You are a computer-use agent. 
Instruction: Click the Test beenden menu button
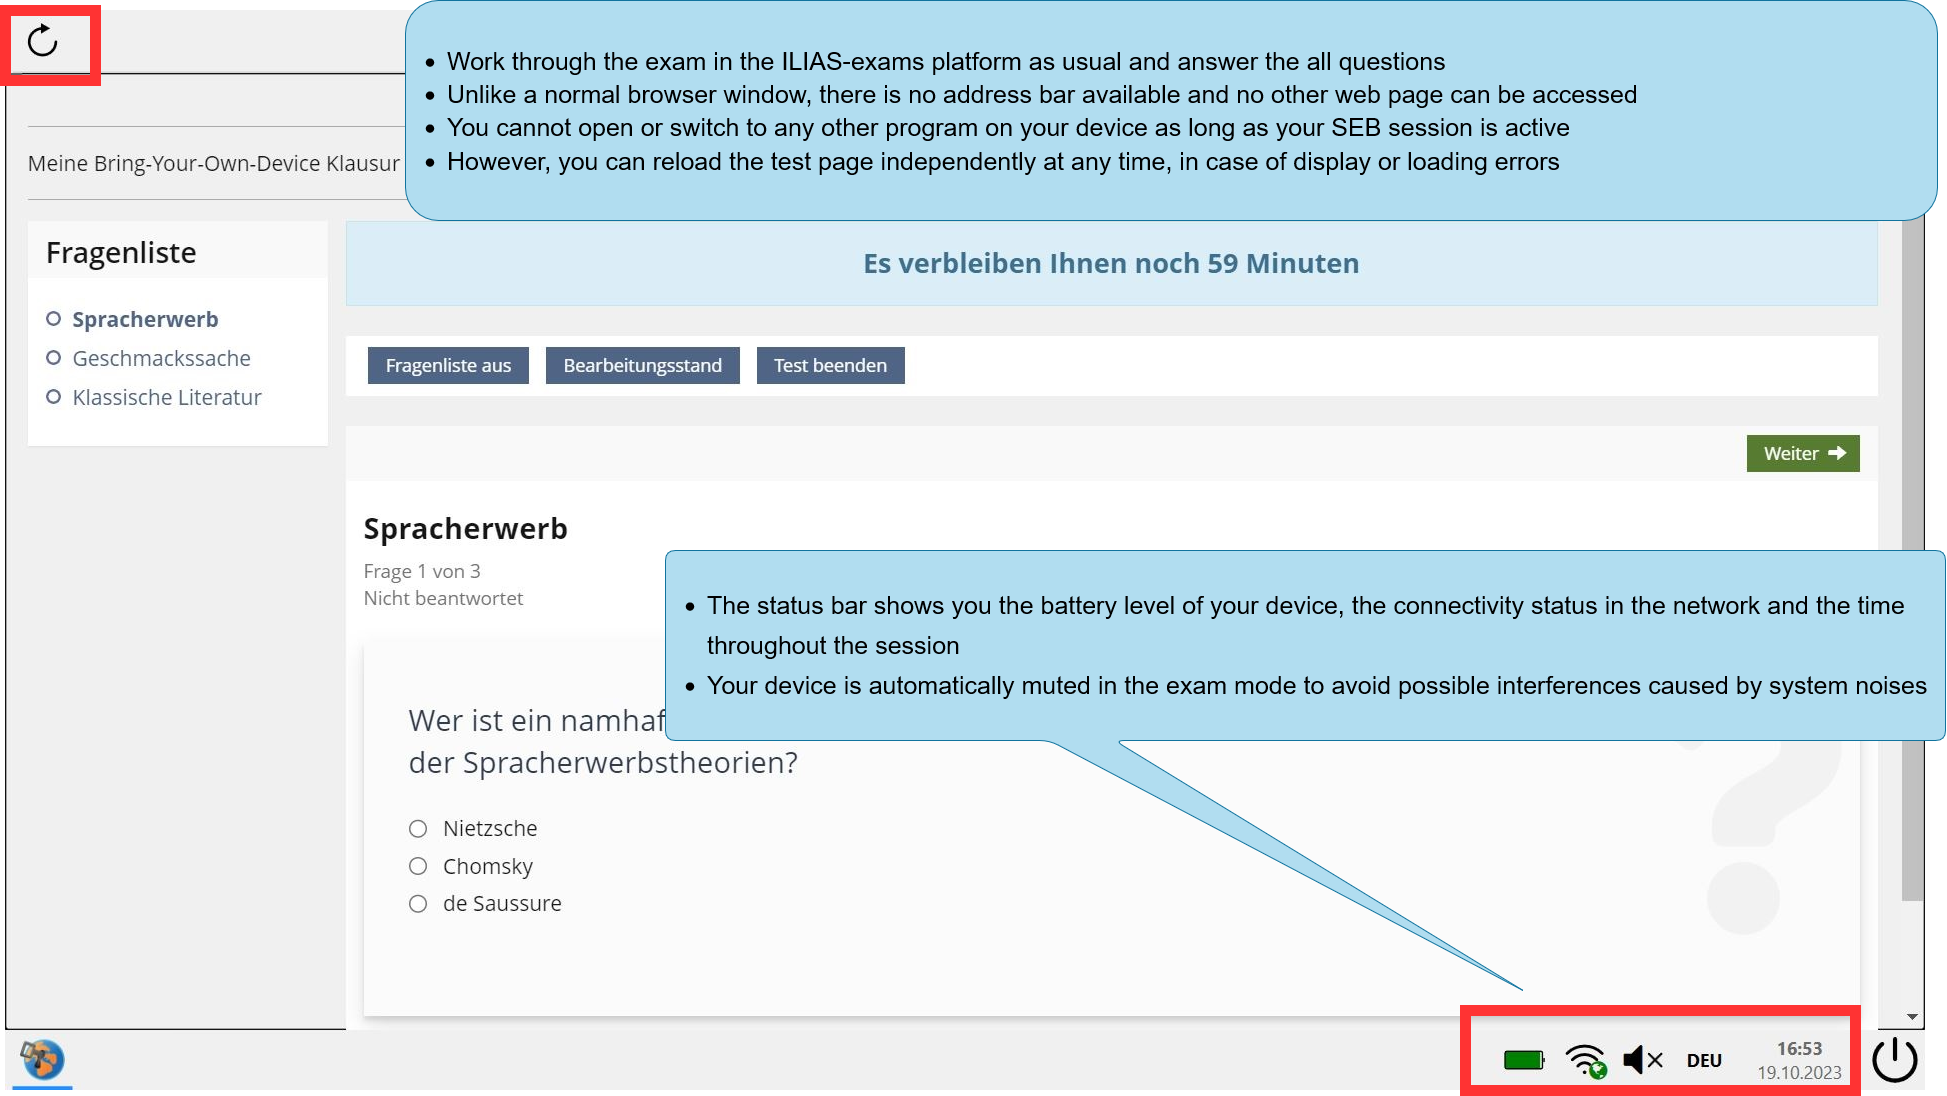pos(829,365)
